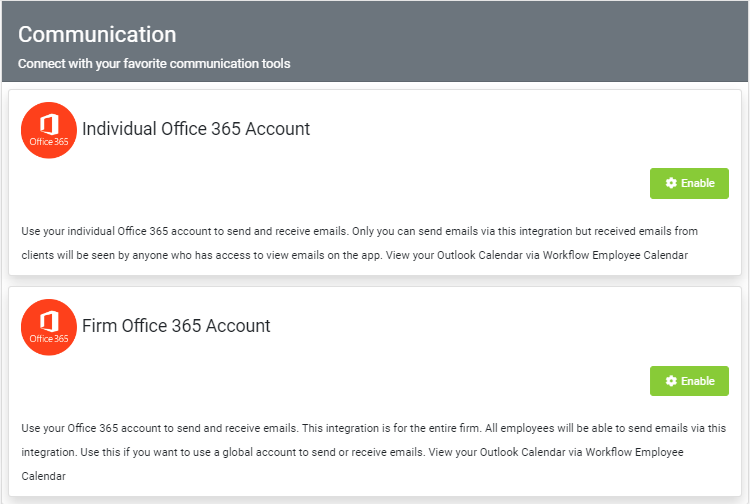The height and width of the screenshot is (504, 750).
Task: Click the Communication section title
Action: tap(97, 34)
